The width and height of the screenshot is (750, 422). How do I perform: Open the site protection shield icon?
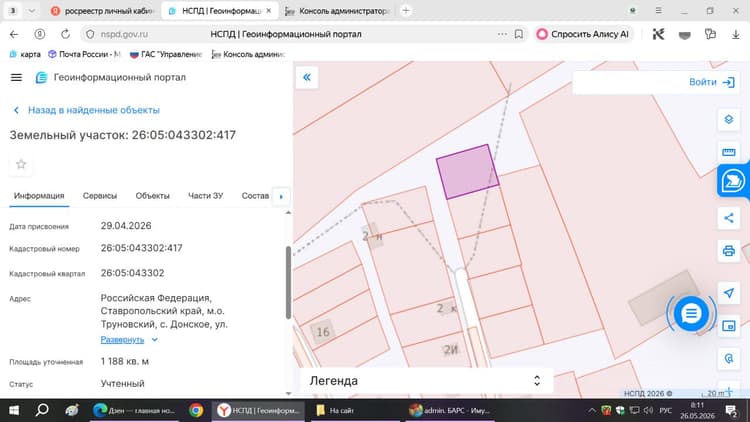pyautogui.click(x=90, y=34)
